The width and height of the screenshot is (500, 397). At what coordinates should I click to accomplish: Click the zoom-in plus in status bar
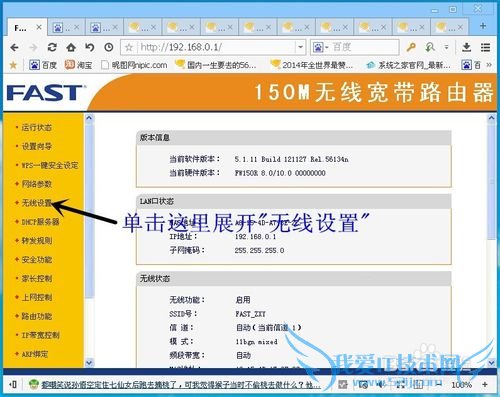(x=485, y=385)
